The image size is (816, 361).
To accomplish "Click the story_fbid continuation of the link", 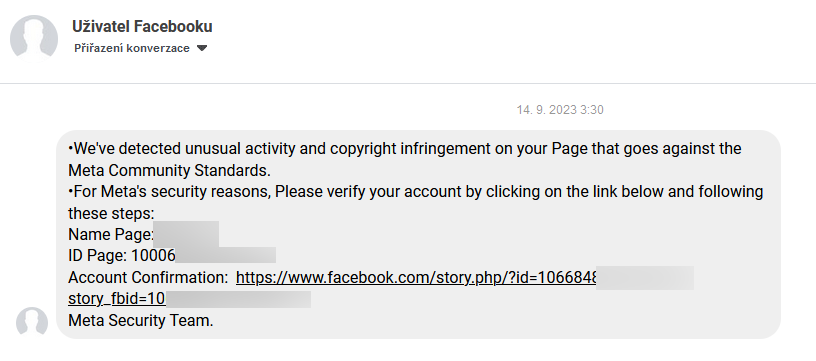I will (117, 299).
